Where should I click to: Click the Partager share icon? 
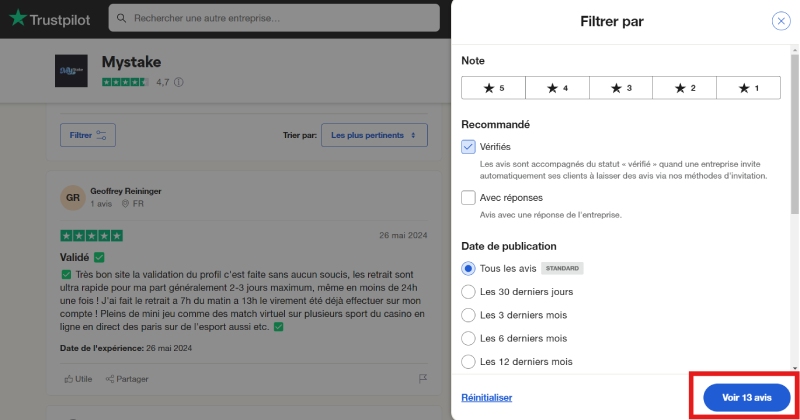click(x=110, y=379)
